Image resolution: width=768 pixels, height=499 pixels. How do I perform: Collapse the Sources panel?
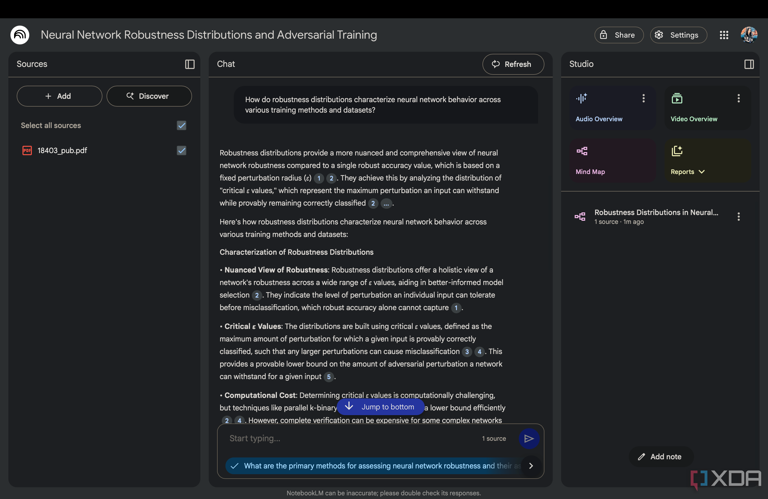[x=190, y=64]
